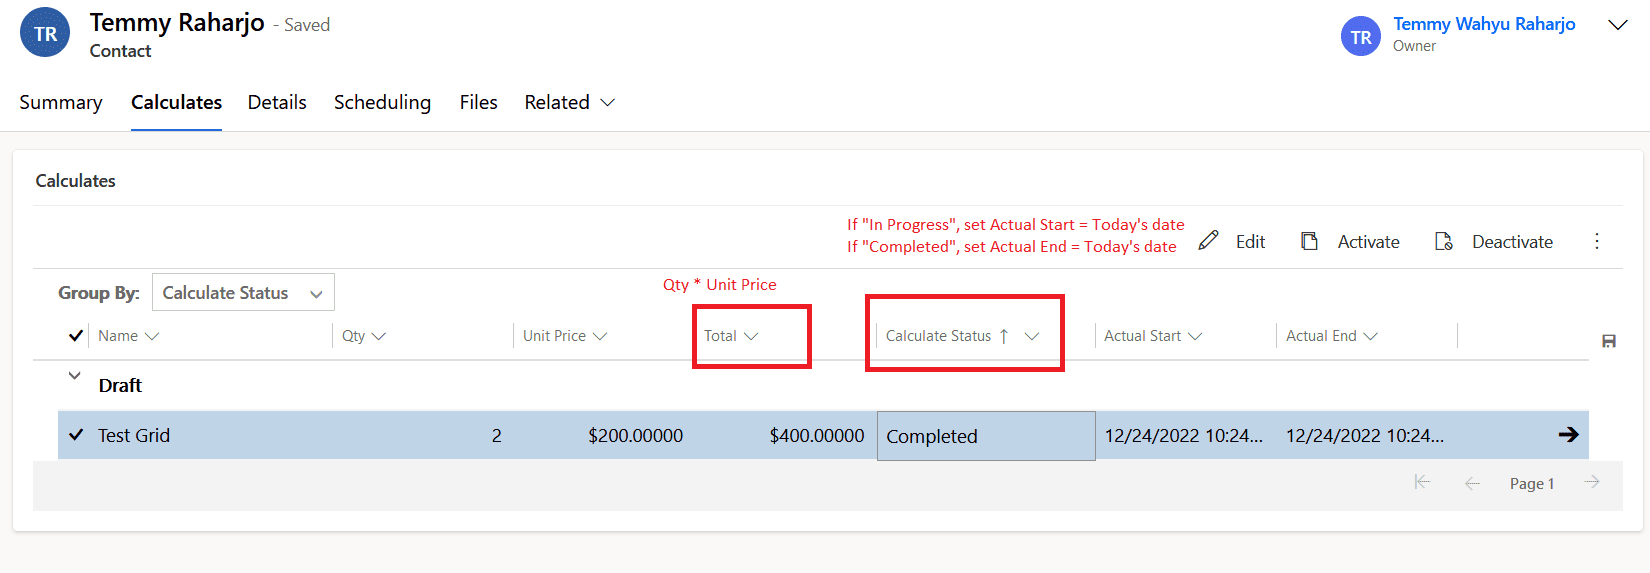The image size is (1650, 573).
Task: Click the Completed status cell
Action: click(985, 436)
